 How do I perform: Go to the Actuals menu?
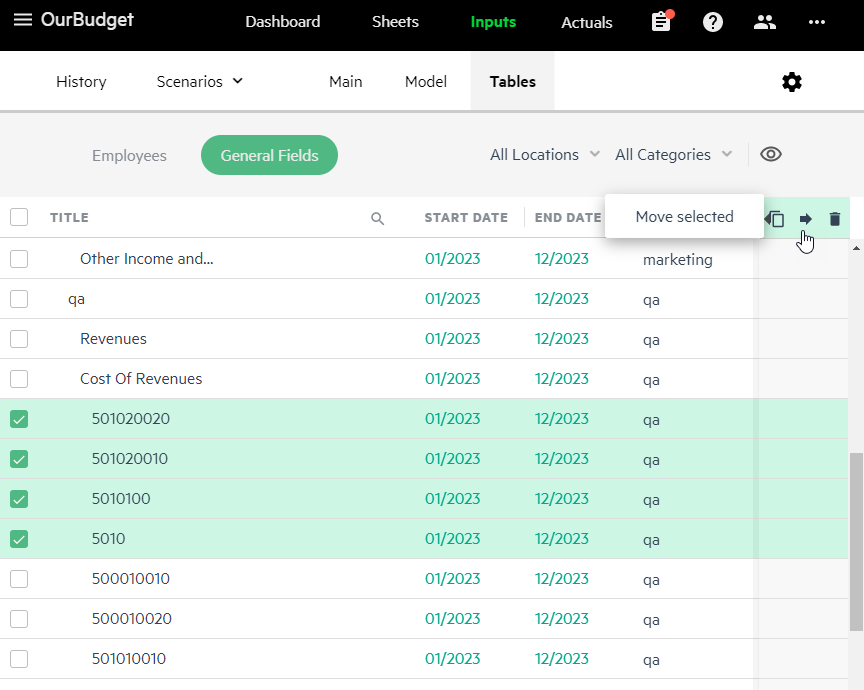pos(587,23)
